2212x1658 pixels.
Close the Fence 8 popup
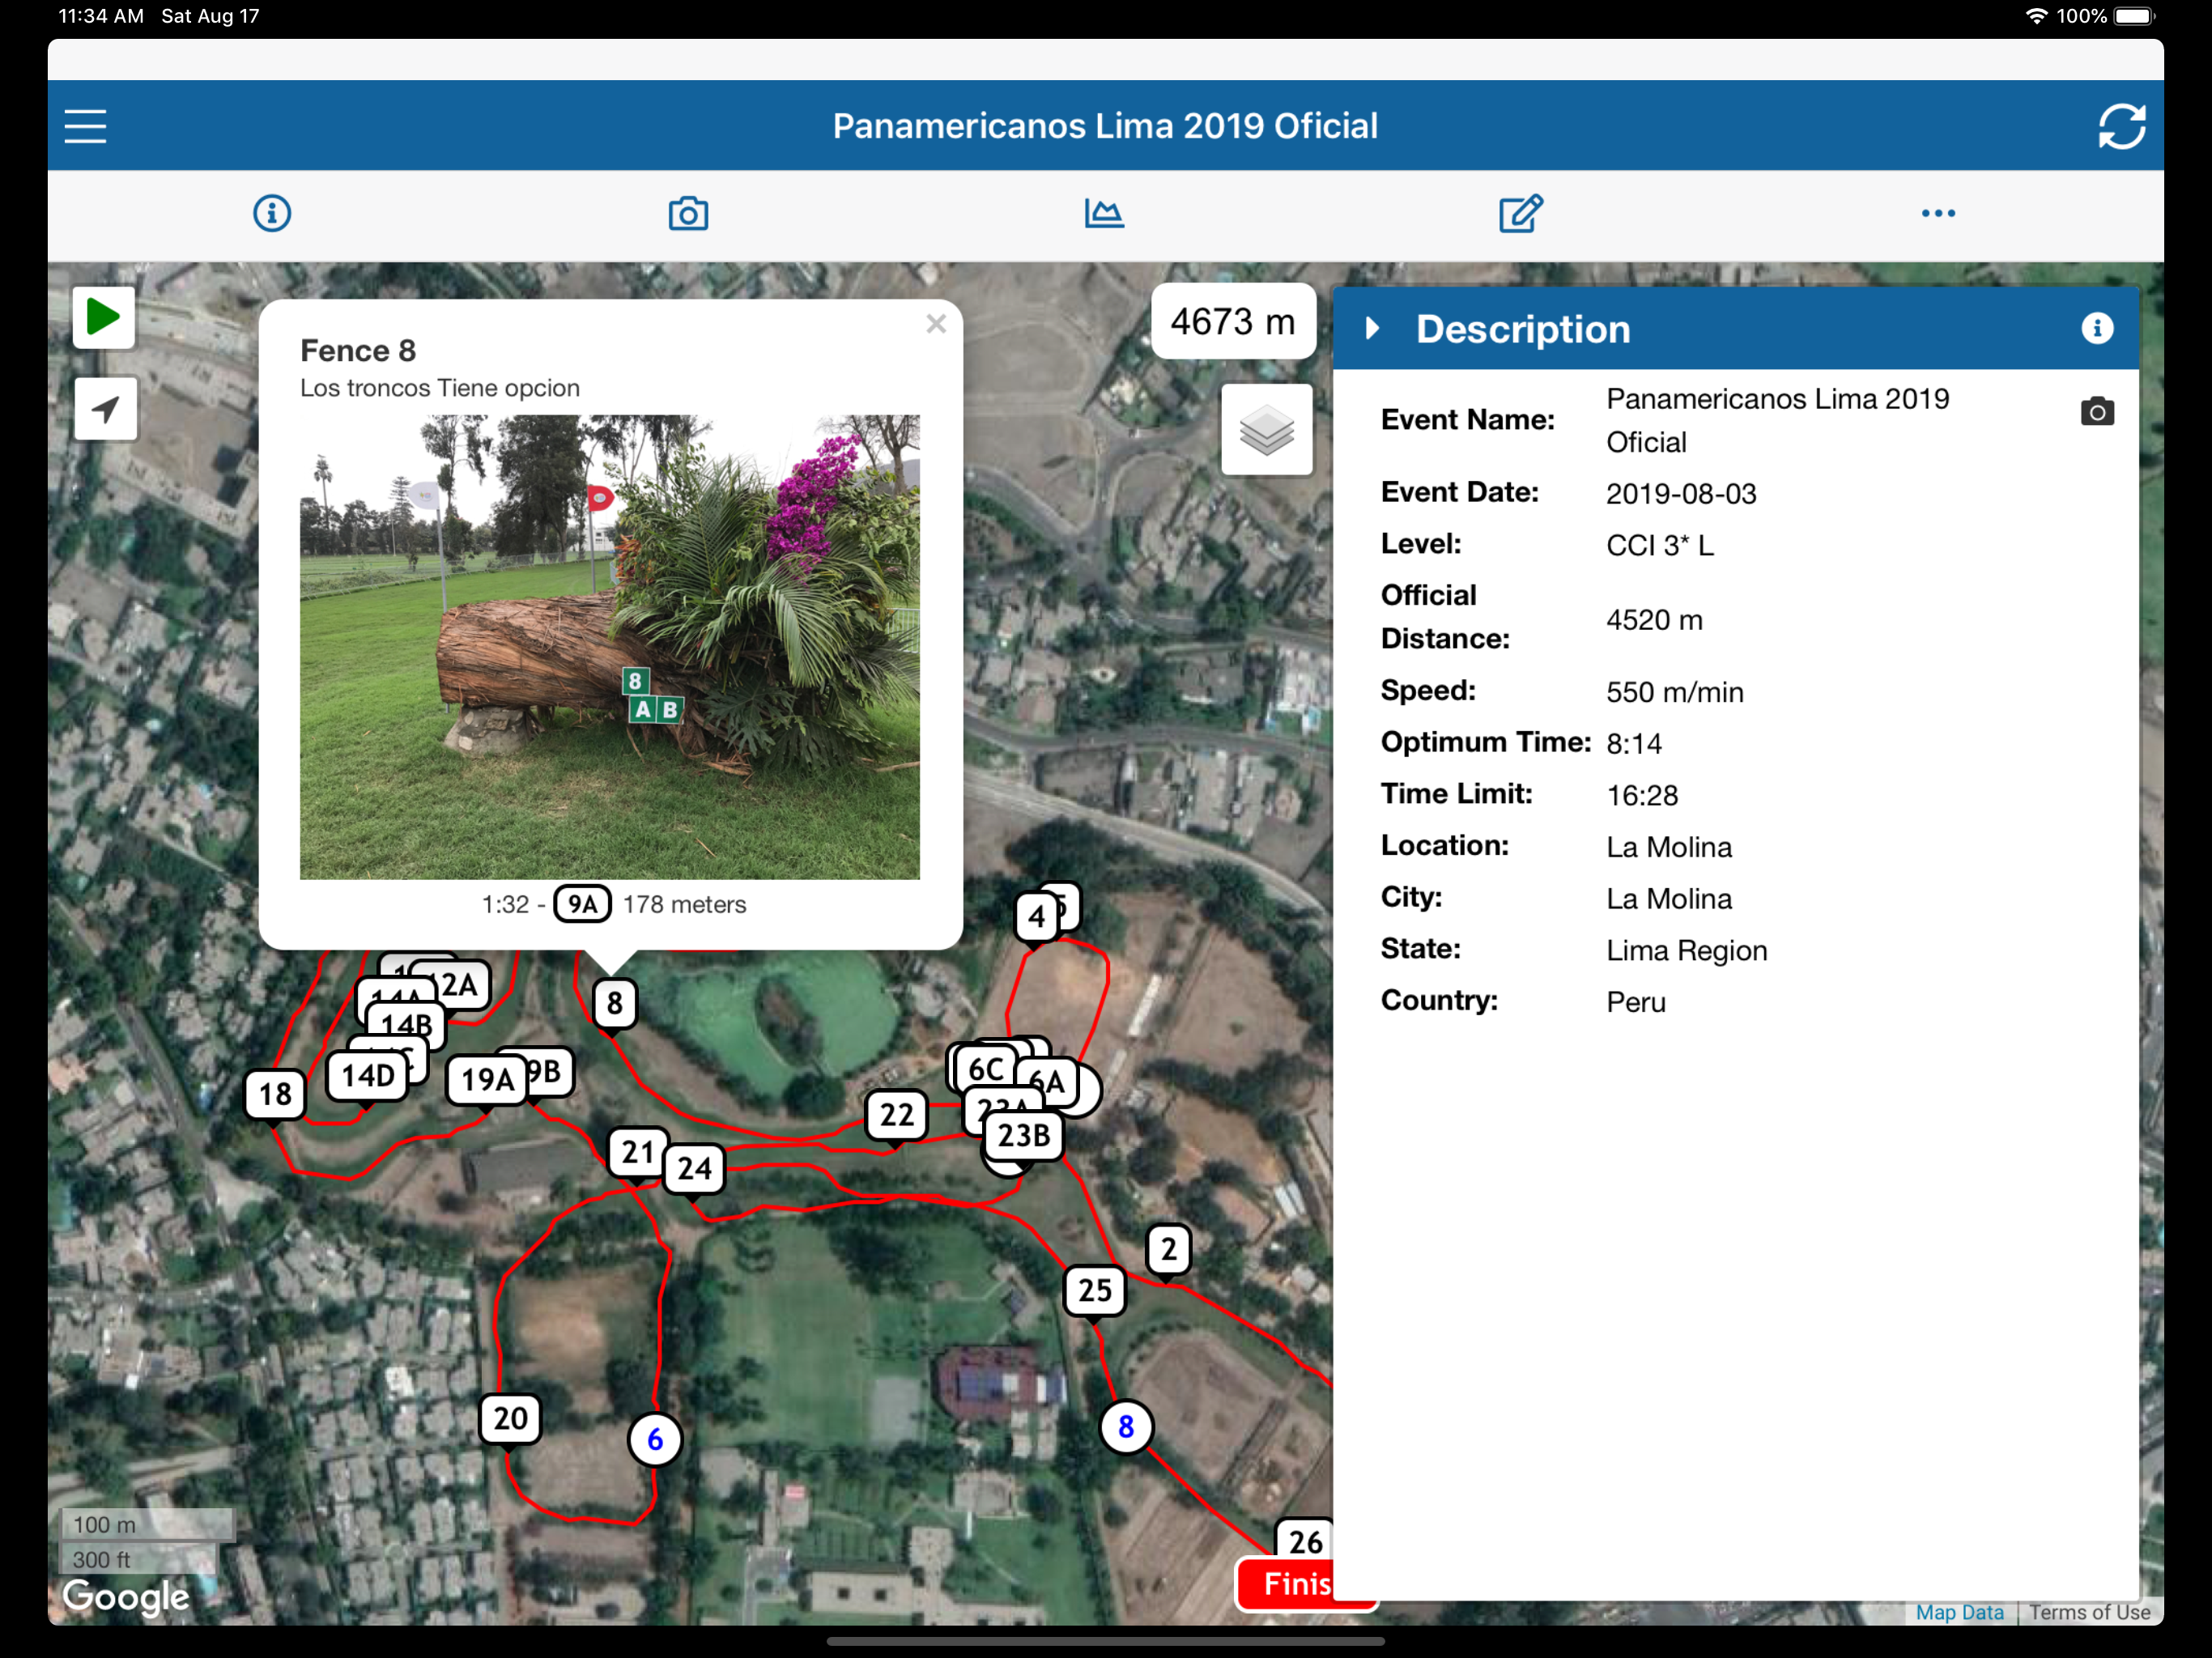(x=936, y=324)
